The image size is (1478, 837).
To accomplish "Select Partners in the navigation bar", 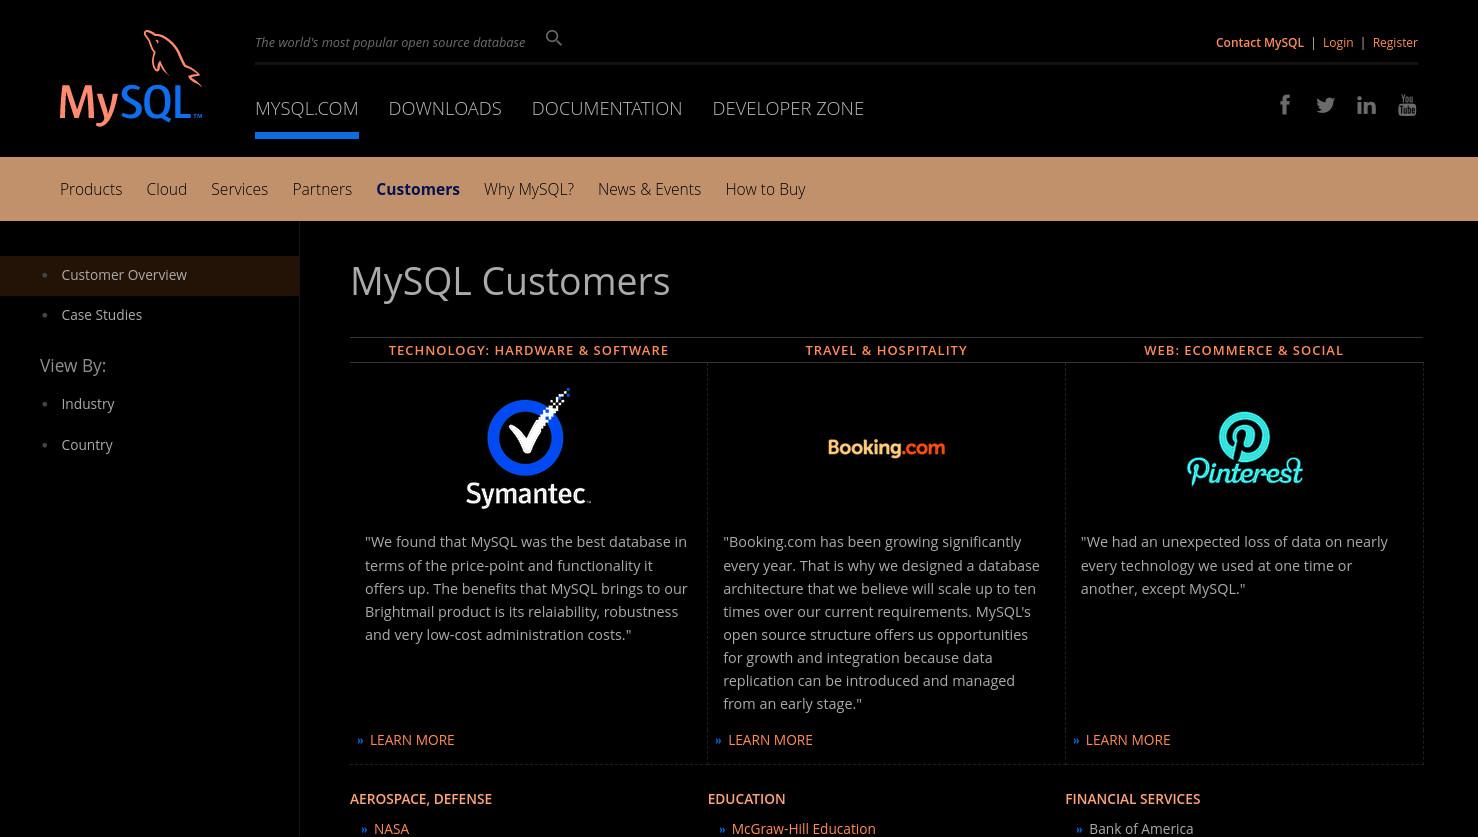I will click(x=322, y=189).
